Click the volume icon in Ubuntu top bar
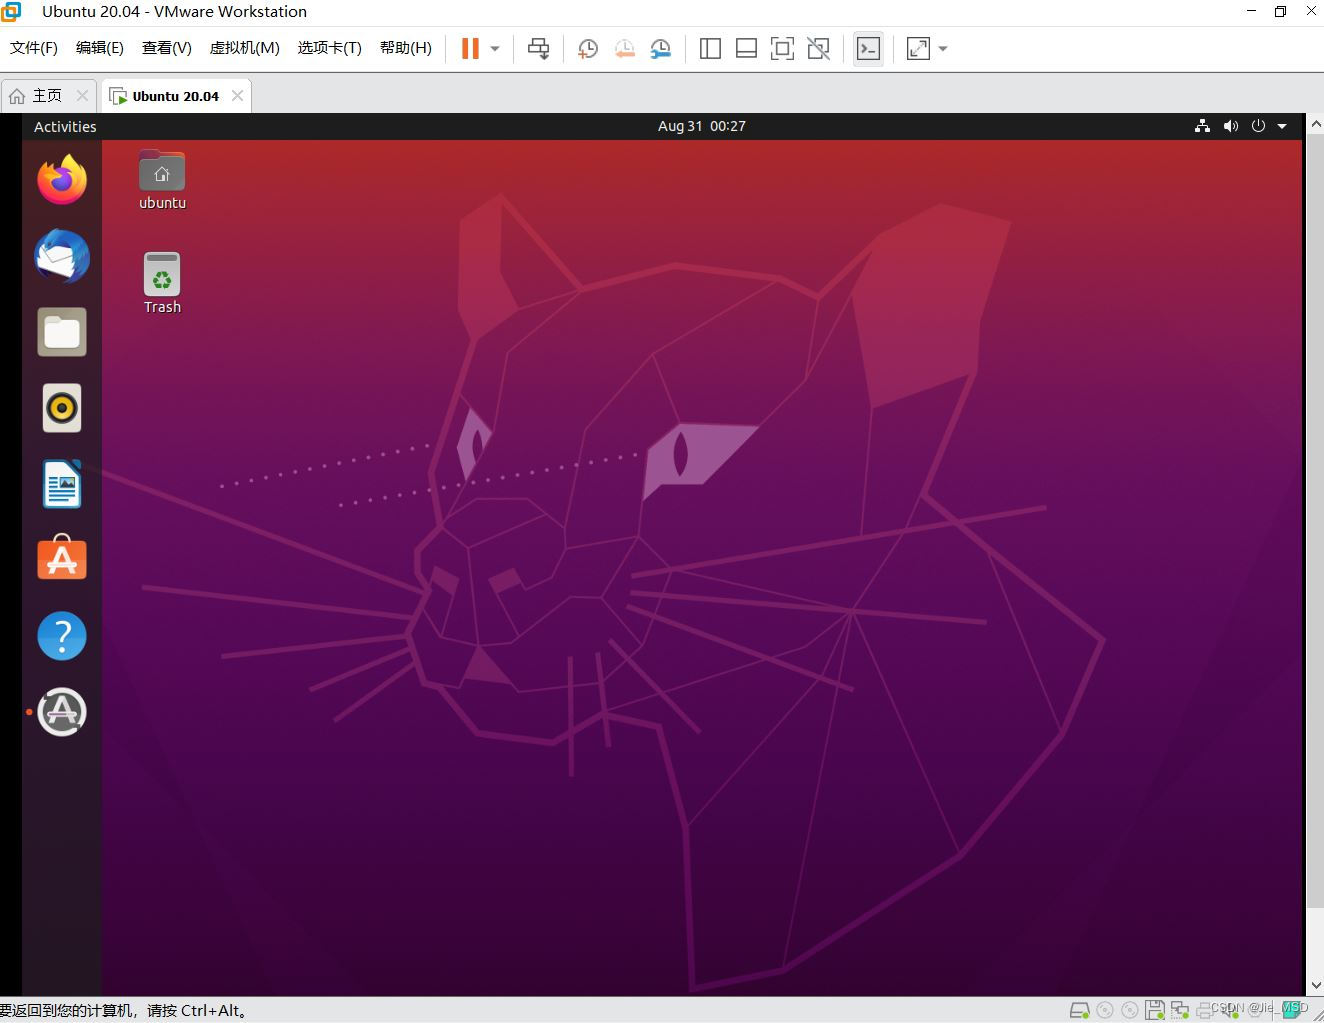Image resolution: width=1324 pixels, height=1023 pixels. 1230,126
